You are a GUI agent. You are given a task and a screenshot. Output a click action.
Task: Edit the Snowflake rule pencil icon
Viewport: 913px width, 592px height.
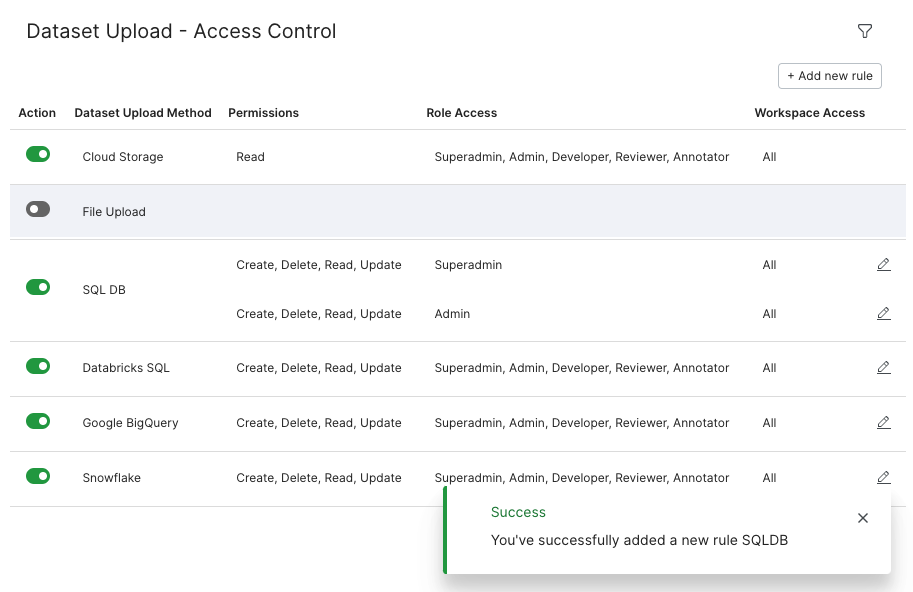tap(883, 478)
